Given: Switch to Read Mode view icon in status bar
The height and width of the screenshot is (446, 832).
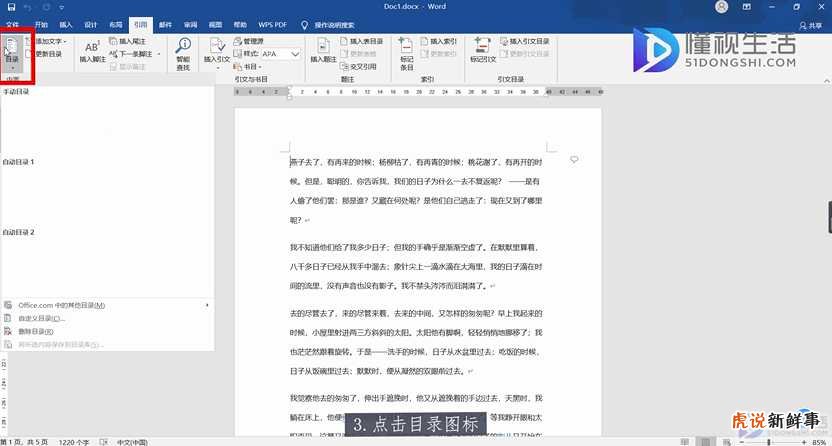Looking at the screenshot, I should pyautogui.click(x=685, y=442).
